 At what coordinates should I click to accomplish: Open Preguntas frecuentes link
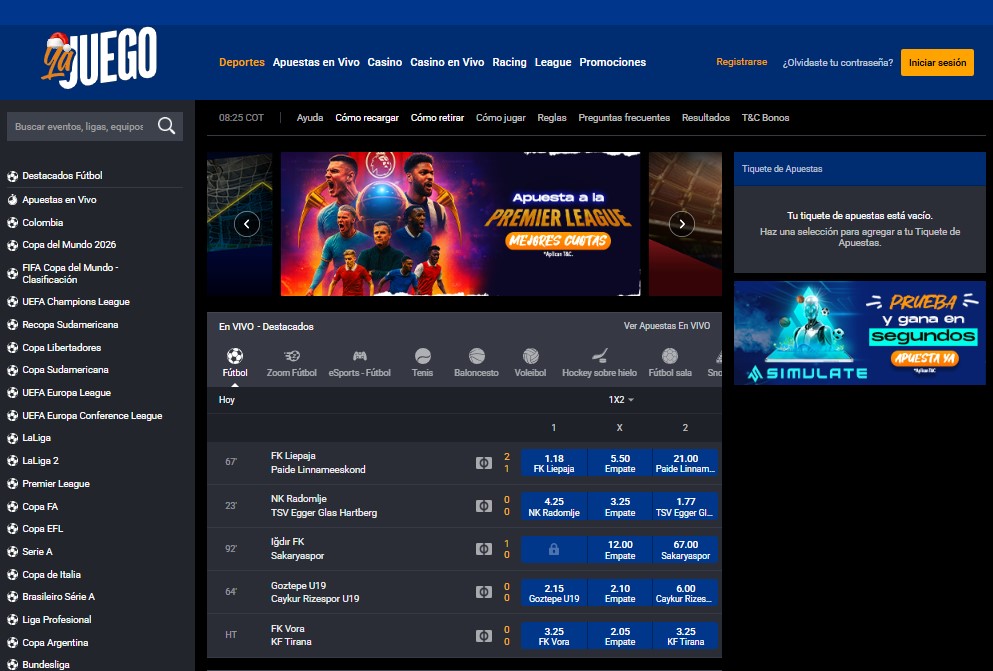coord(624,118)
